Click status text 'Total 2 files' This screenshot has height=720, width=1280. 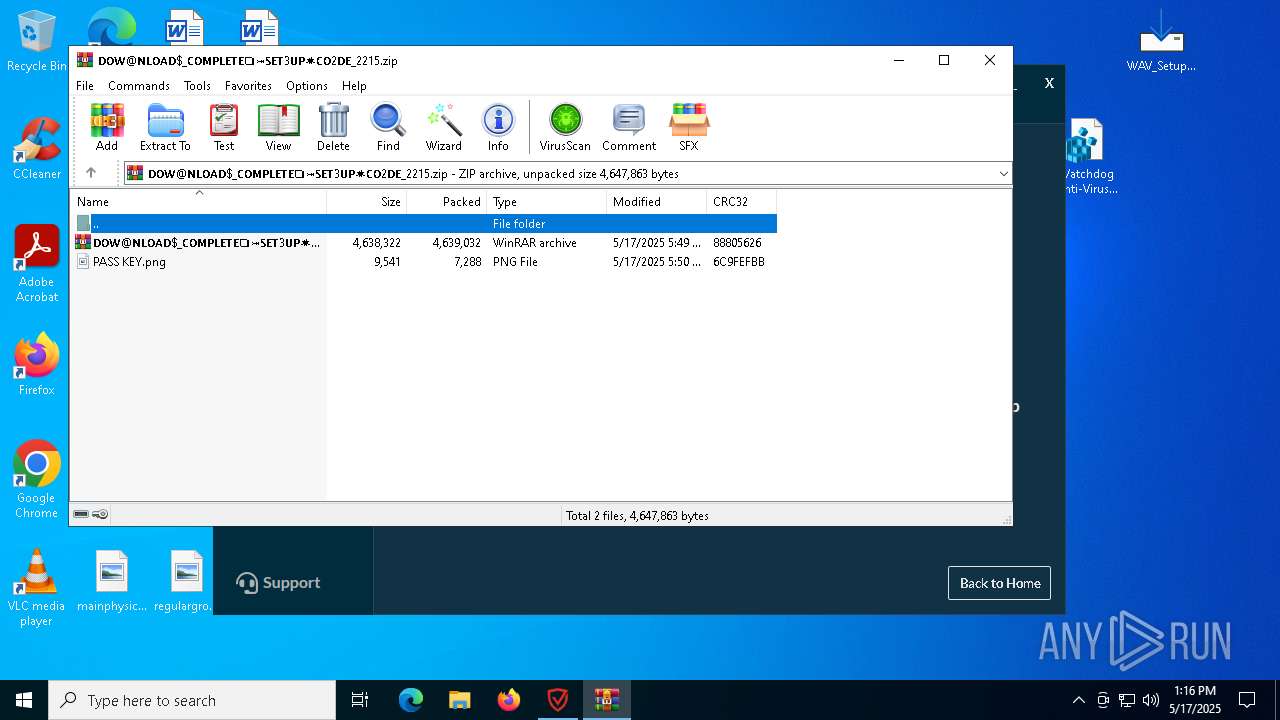tap(637, 516)
